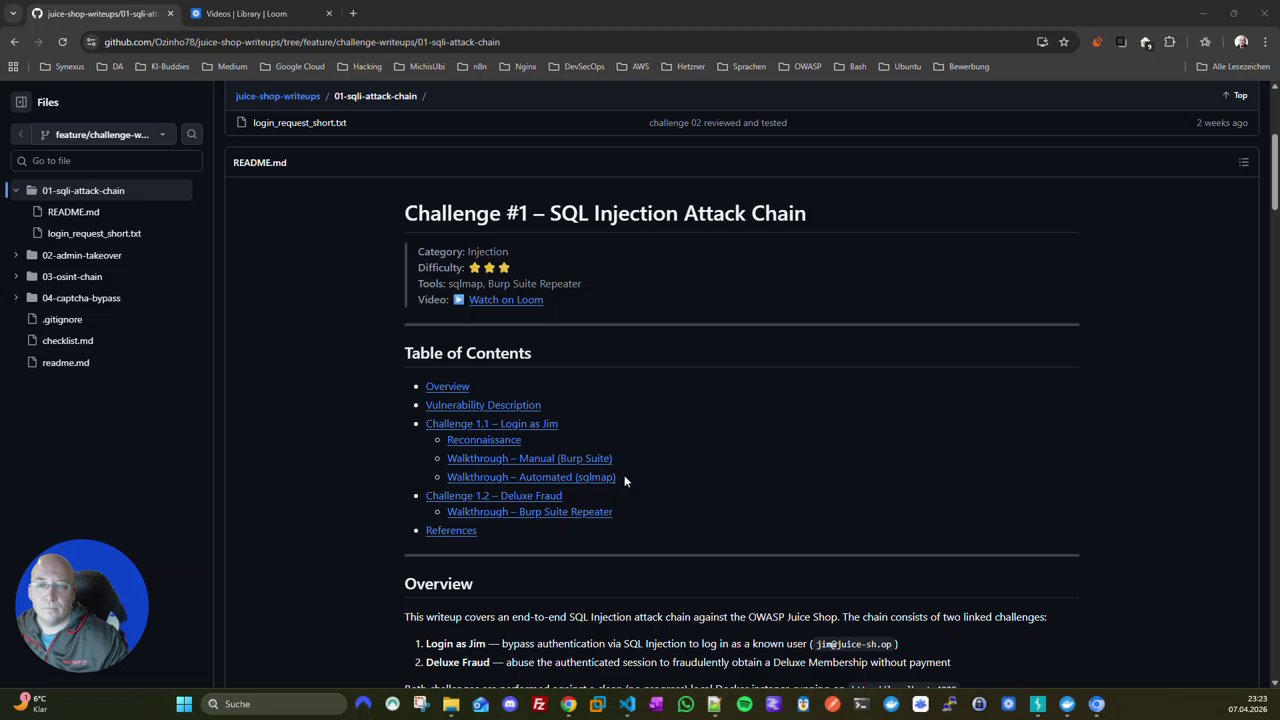Open the Windows Start menu
Image resolution: width=1280 pixels, height=720 pixels.
(x=184, y=704)
